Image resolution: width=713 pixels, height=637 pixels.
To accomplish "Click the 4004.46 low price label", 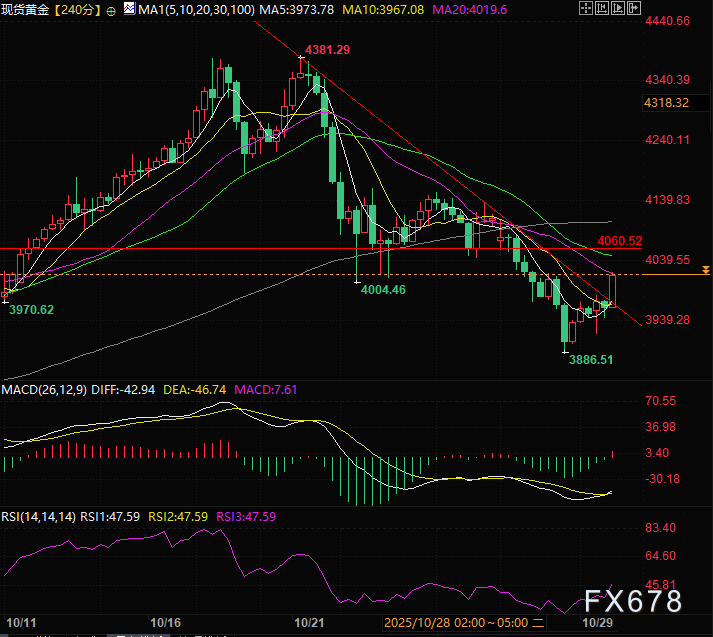I will (x=382, y=289).
